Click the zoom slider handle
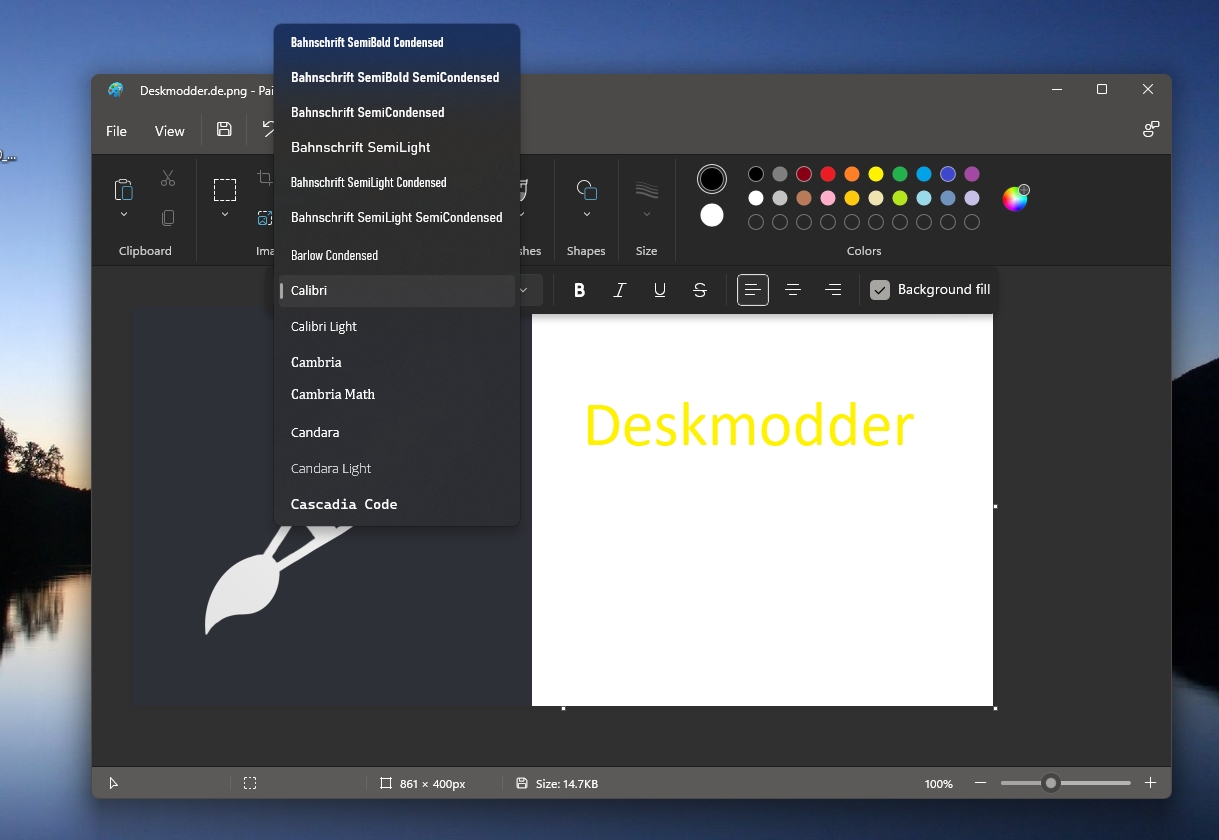Image resolution: width=1219 pixels, height=840 pixels. [x=1050, y=783]
